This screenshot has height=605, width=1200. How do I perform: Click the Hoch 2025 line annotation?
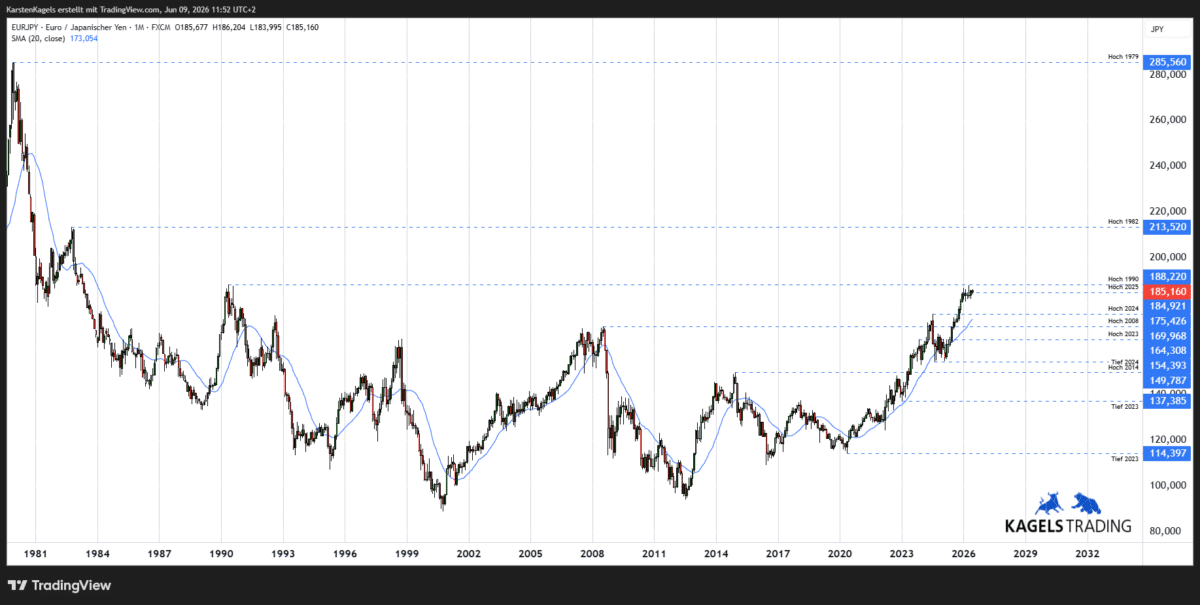click(1123, 287)
